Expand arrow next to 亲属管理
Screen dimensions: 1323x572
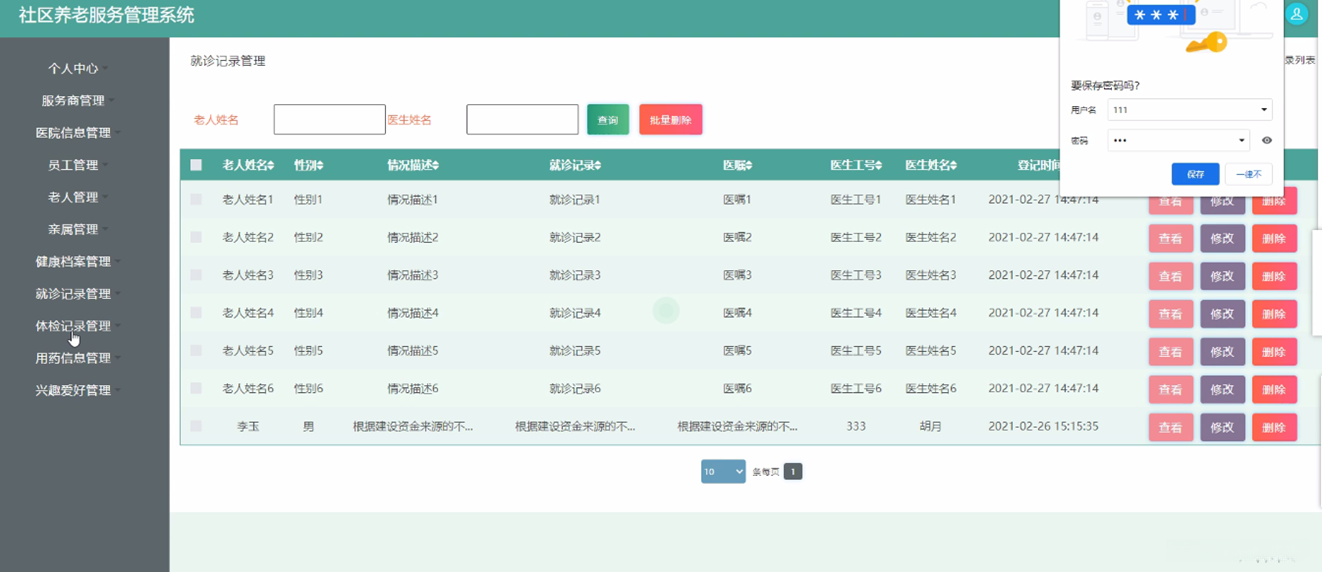coord(104,230)
